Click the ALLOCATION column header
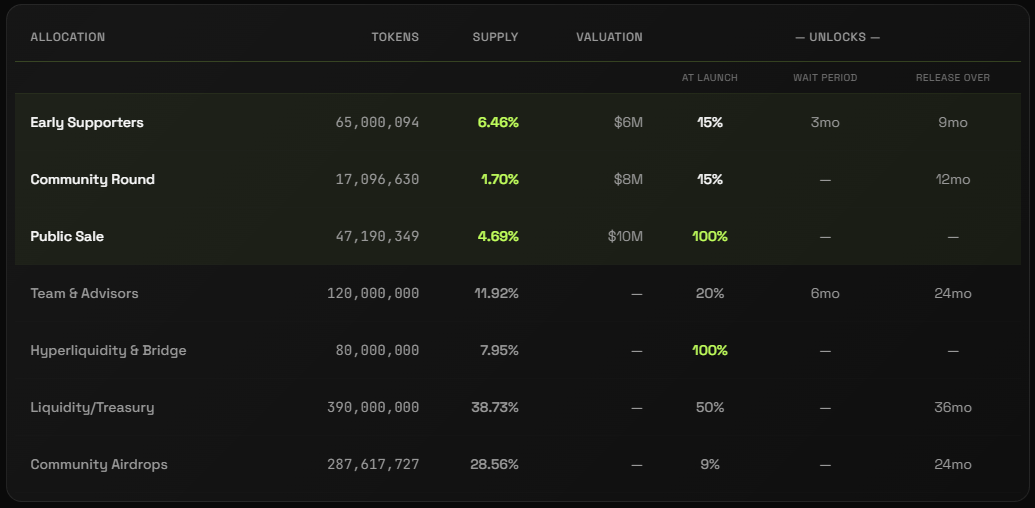Screen dimensions: 1035x508 coord(67,38)
